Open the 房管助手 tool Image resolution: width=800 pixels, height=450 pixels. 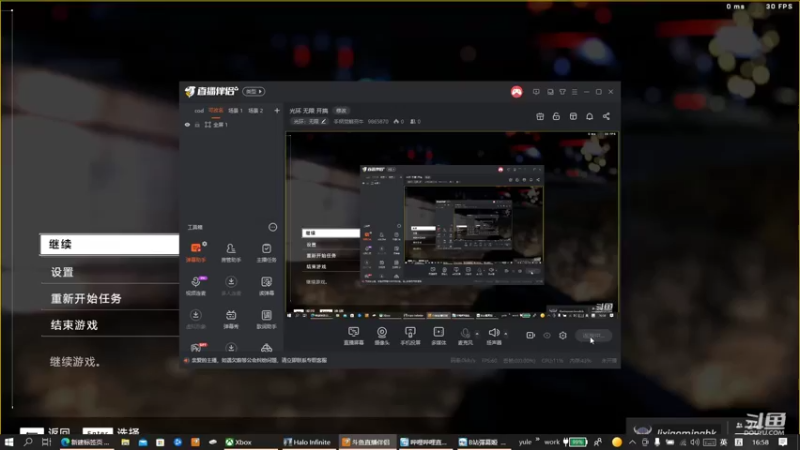click(x=231, y=252)
